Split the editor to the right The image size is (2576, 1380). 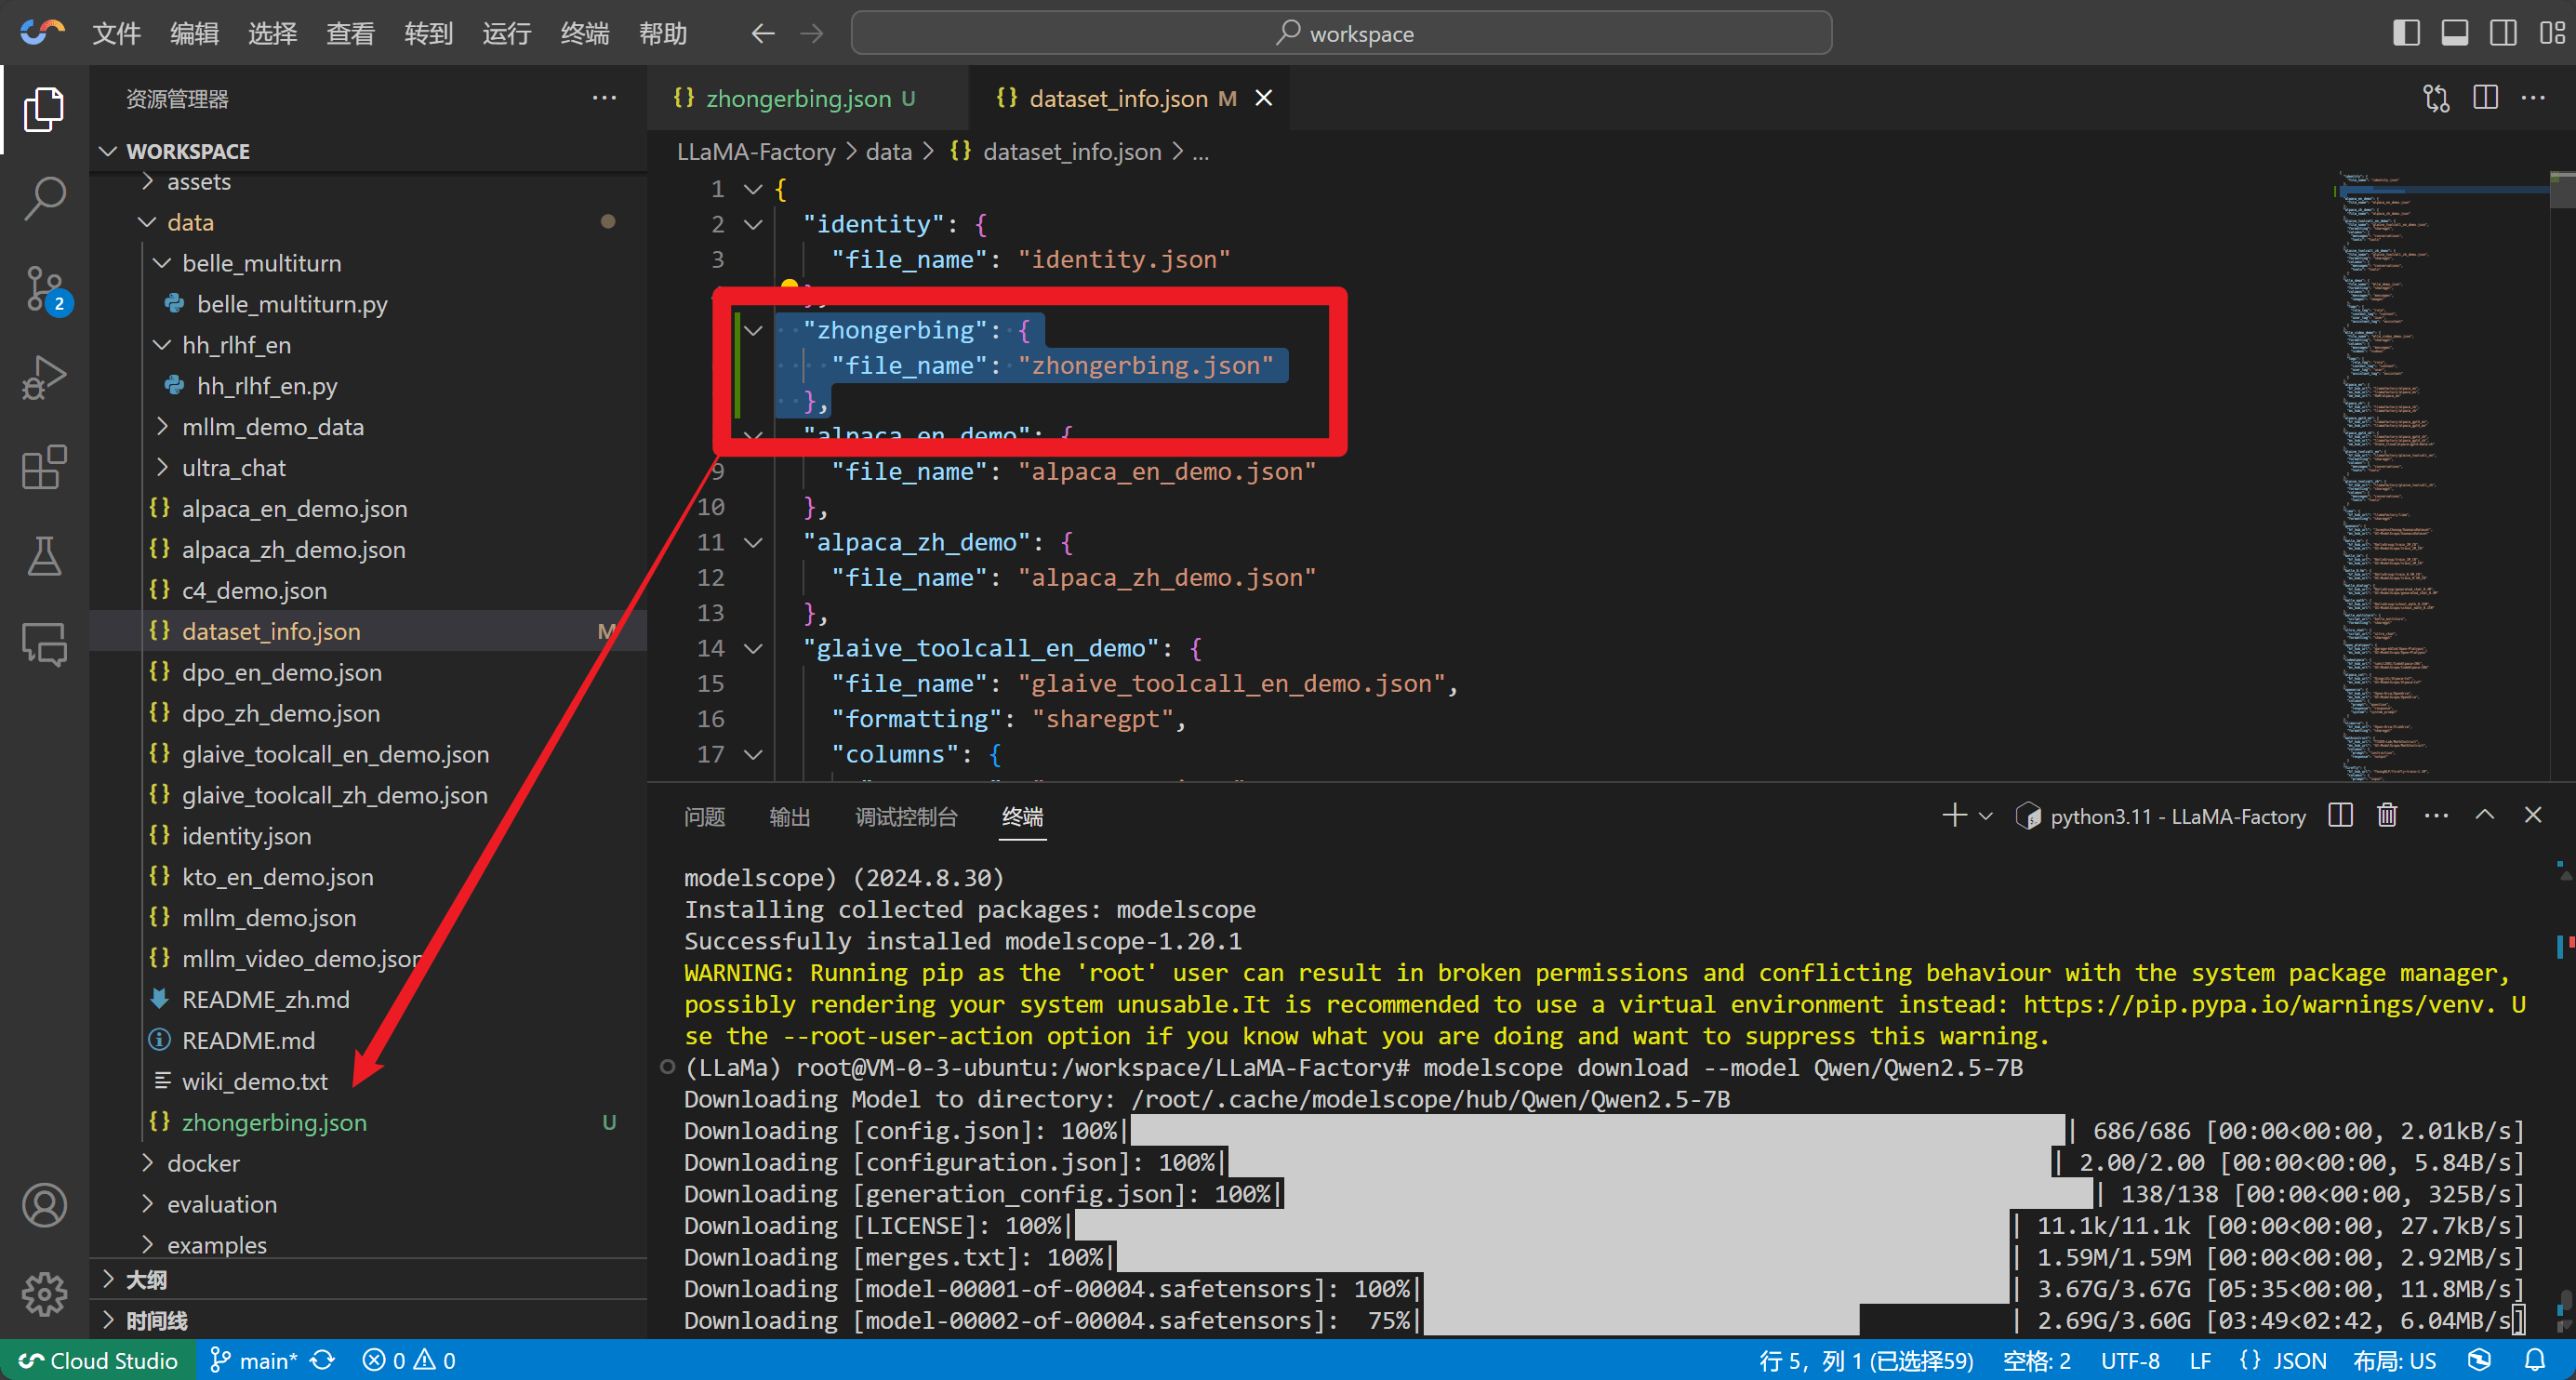point(2484,98)
